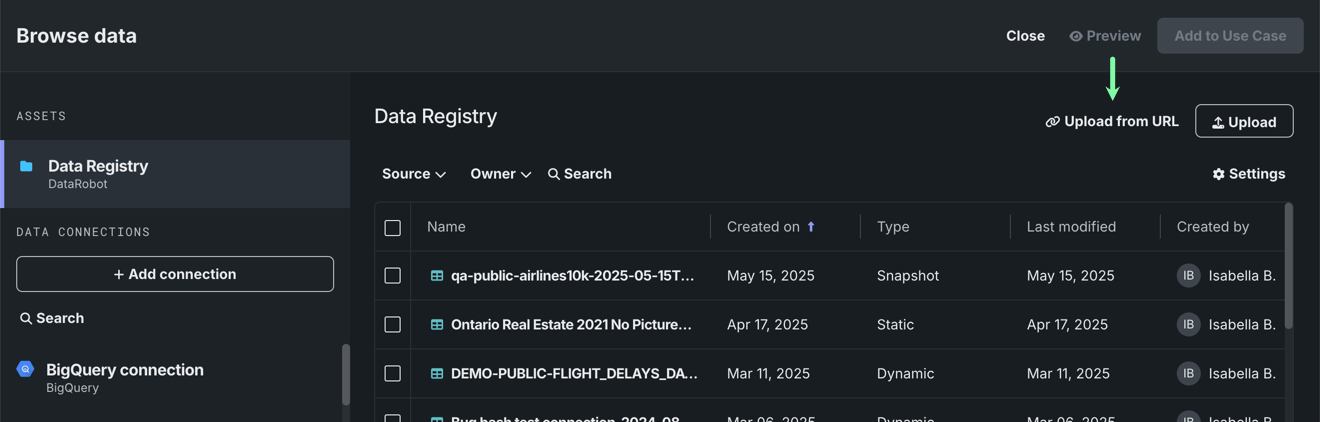1320x422 pixels.
Task: Click the Data Registry folder icon
Action: [26, 166]
